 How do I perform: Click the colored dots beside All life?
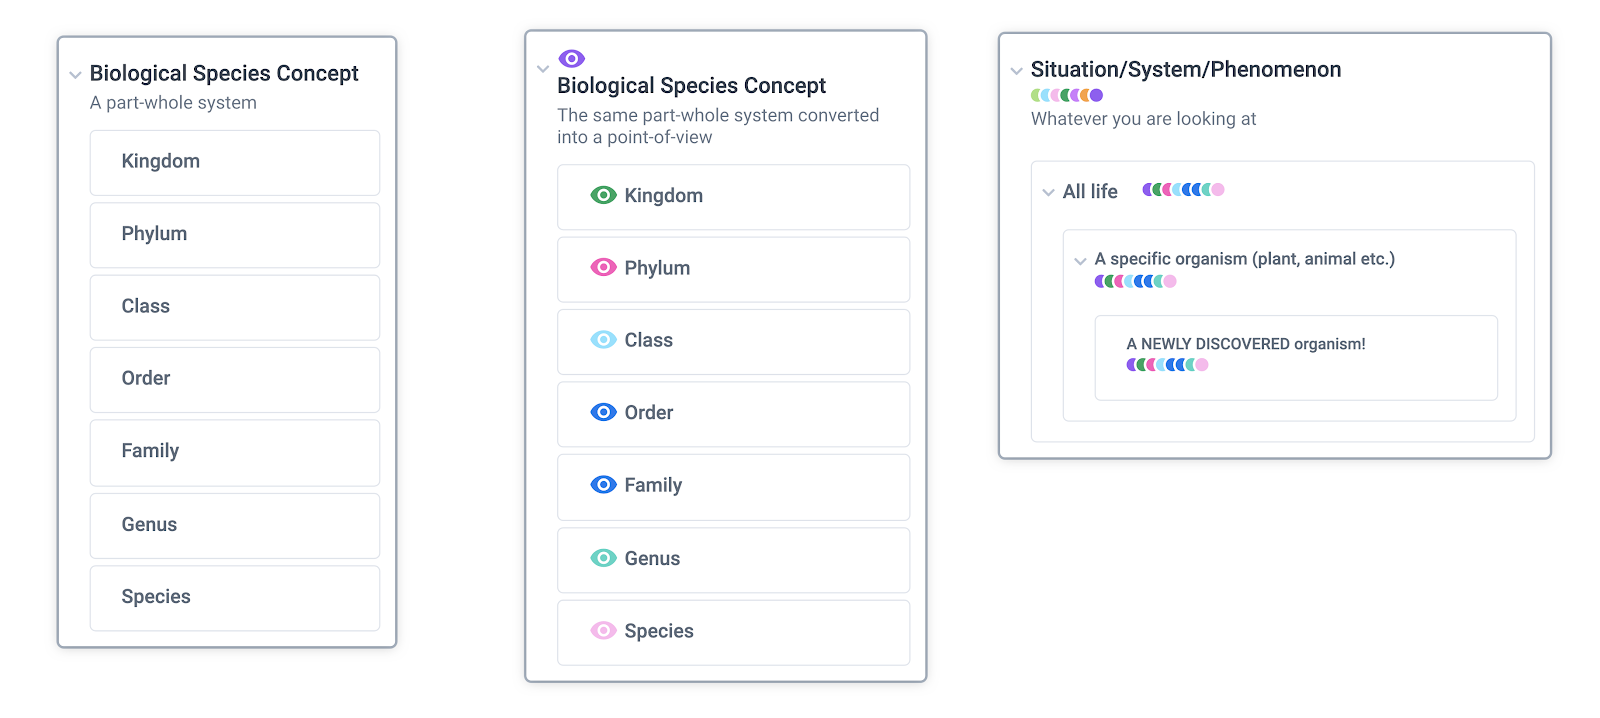[1183, 190]
